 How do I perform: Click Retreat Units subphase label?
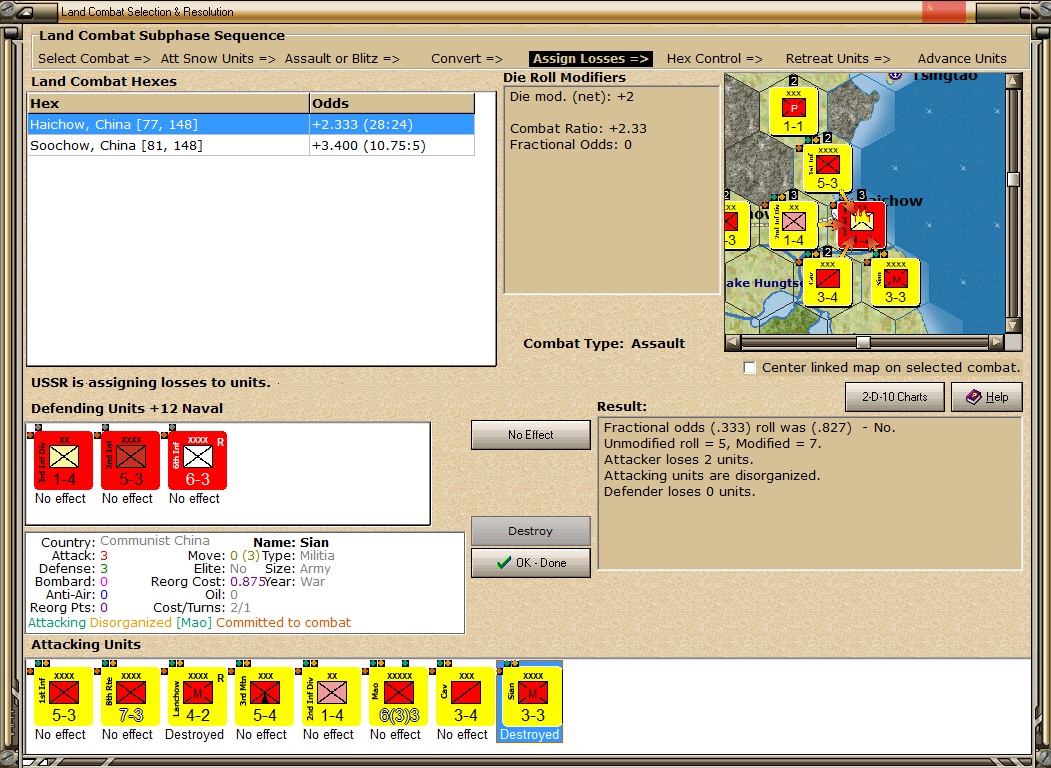838,58
